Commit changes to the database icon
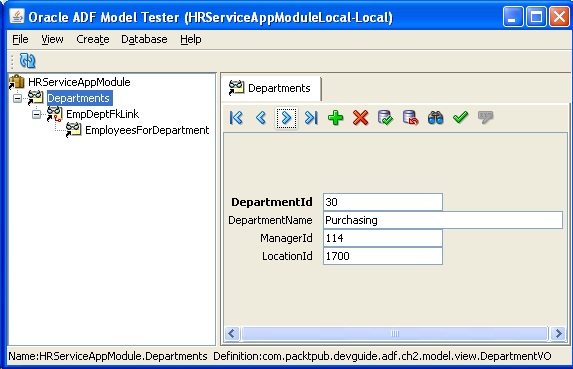Viewport: 573px width, 369px height. 385,118
